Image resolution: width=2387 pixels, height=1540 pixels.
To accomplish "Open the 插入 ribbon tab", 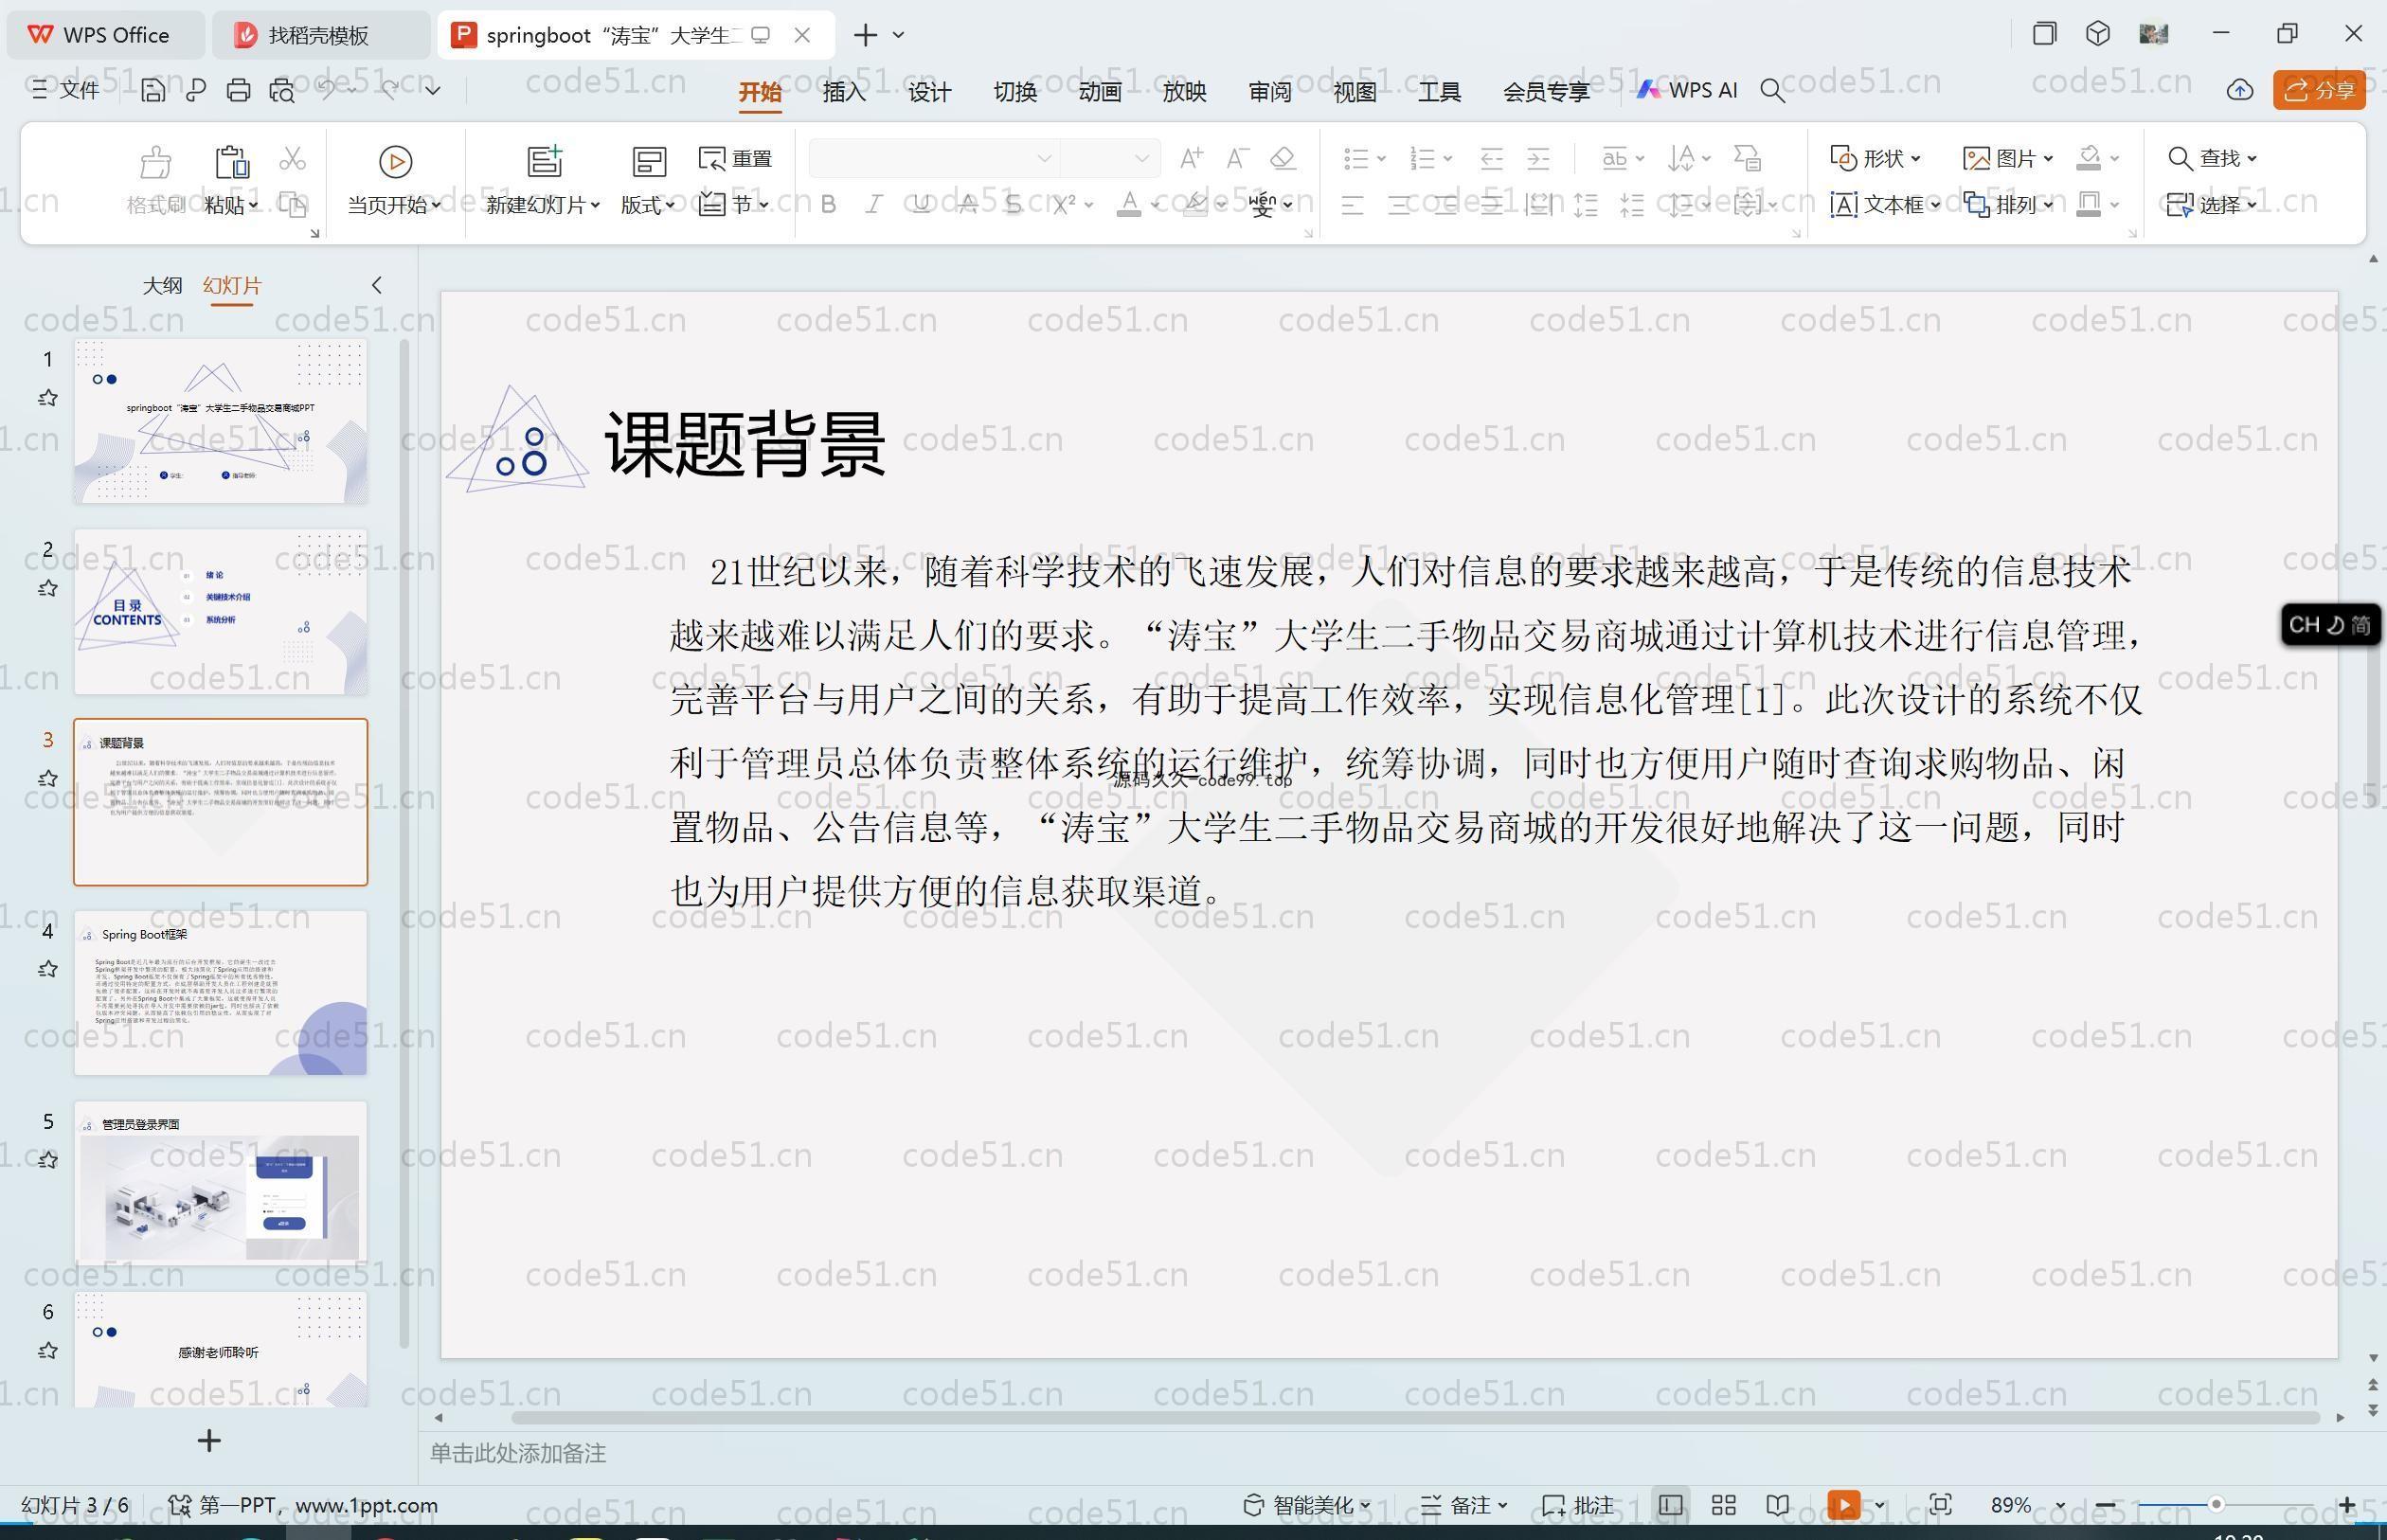I will [844, 91].
